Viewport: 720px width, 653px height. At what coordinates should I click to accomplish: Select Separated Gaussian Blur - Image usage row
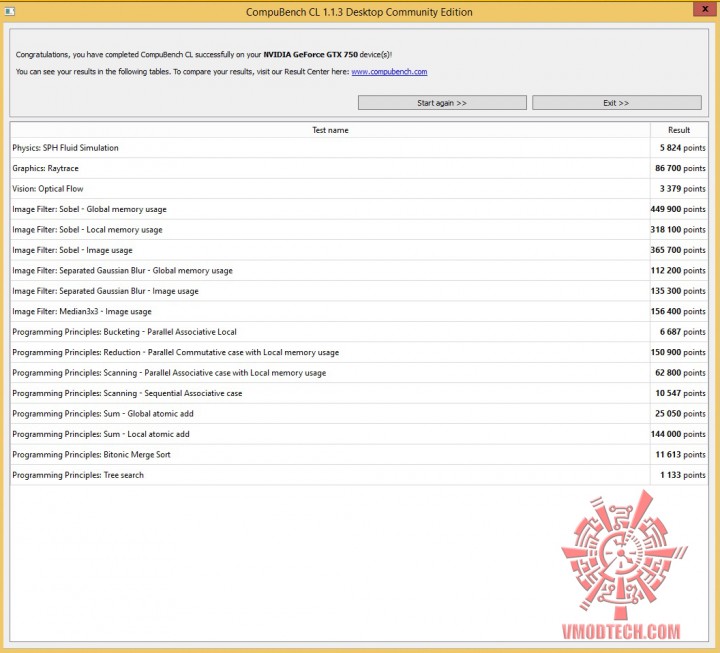[x=359, y=291]
